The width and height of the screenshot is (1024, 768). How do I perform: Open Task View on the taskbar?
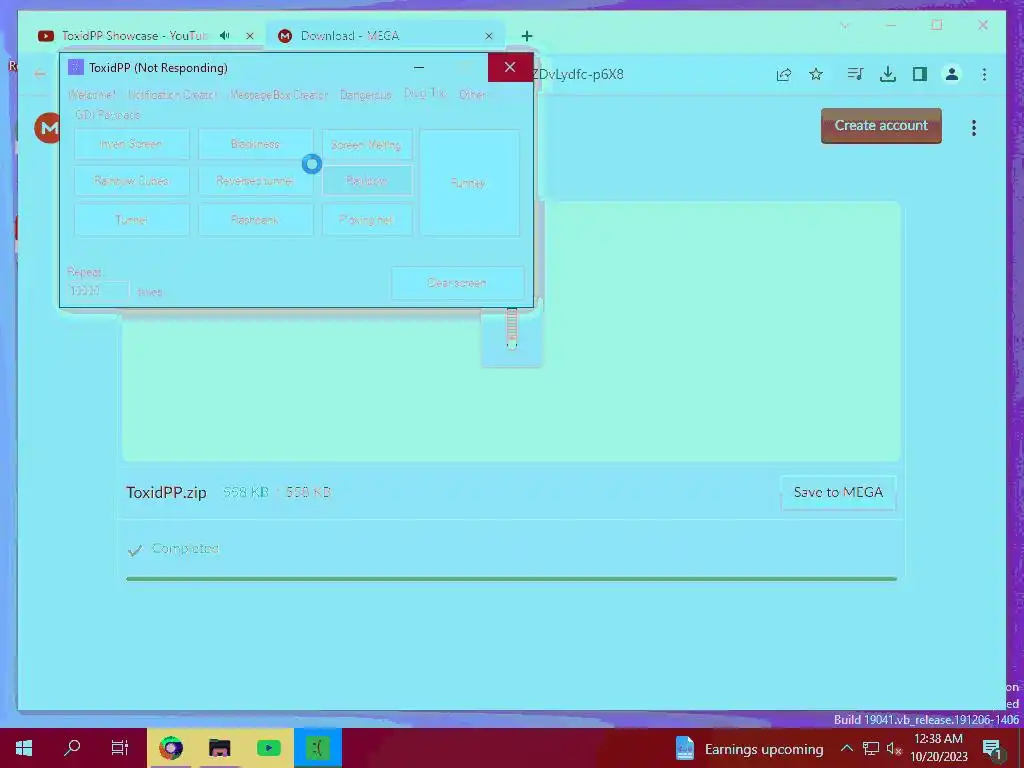click(120, 748)
